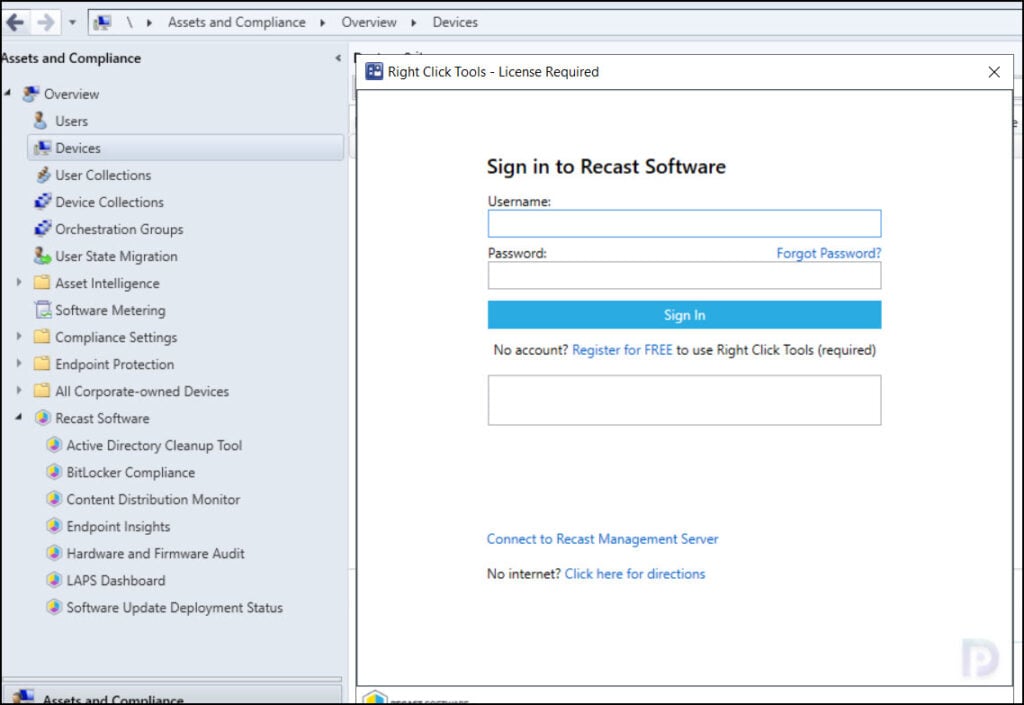Image resolution: width=1024 pixels, height=705 pixels.
Task: Select Device Collections in tree
Action: 110,202
